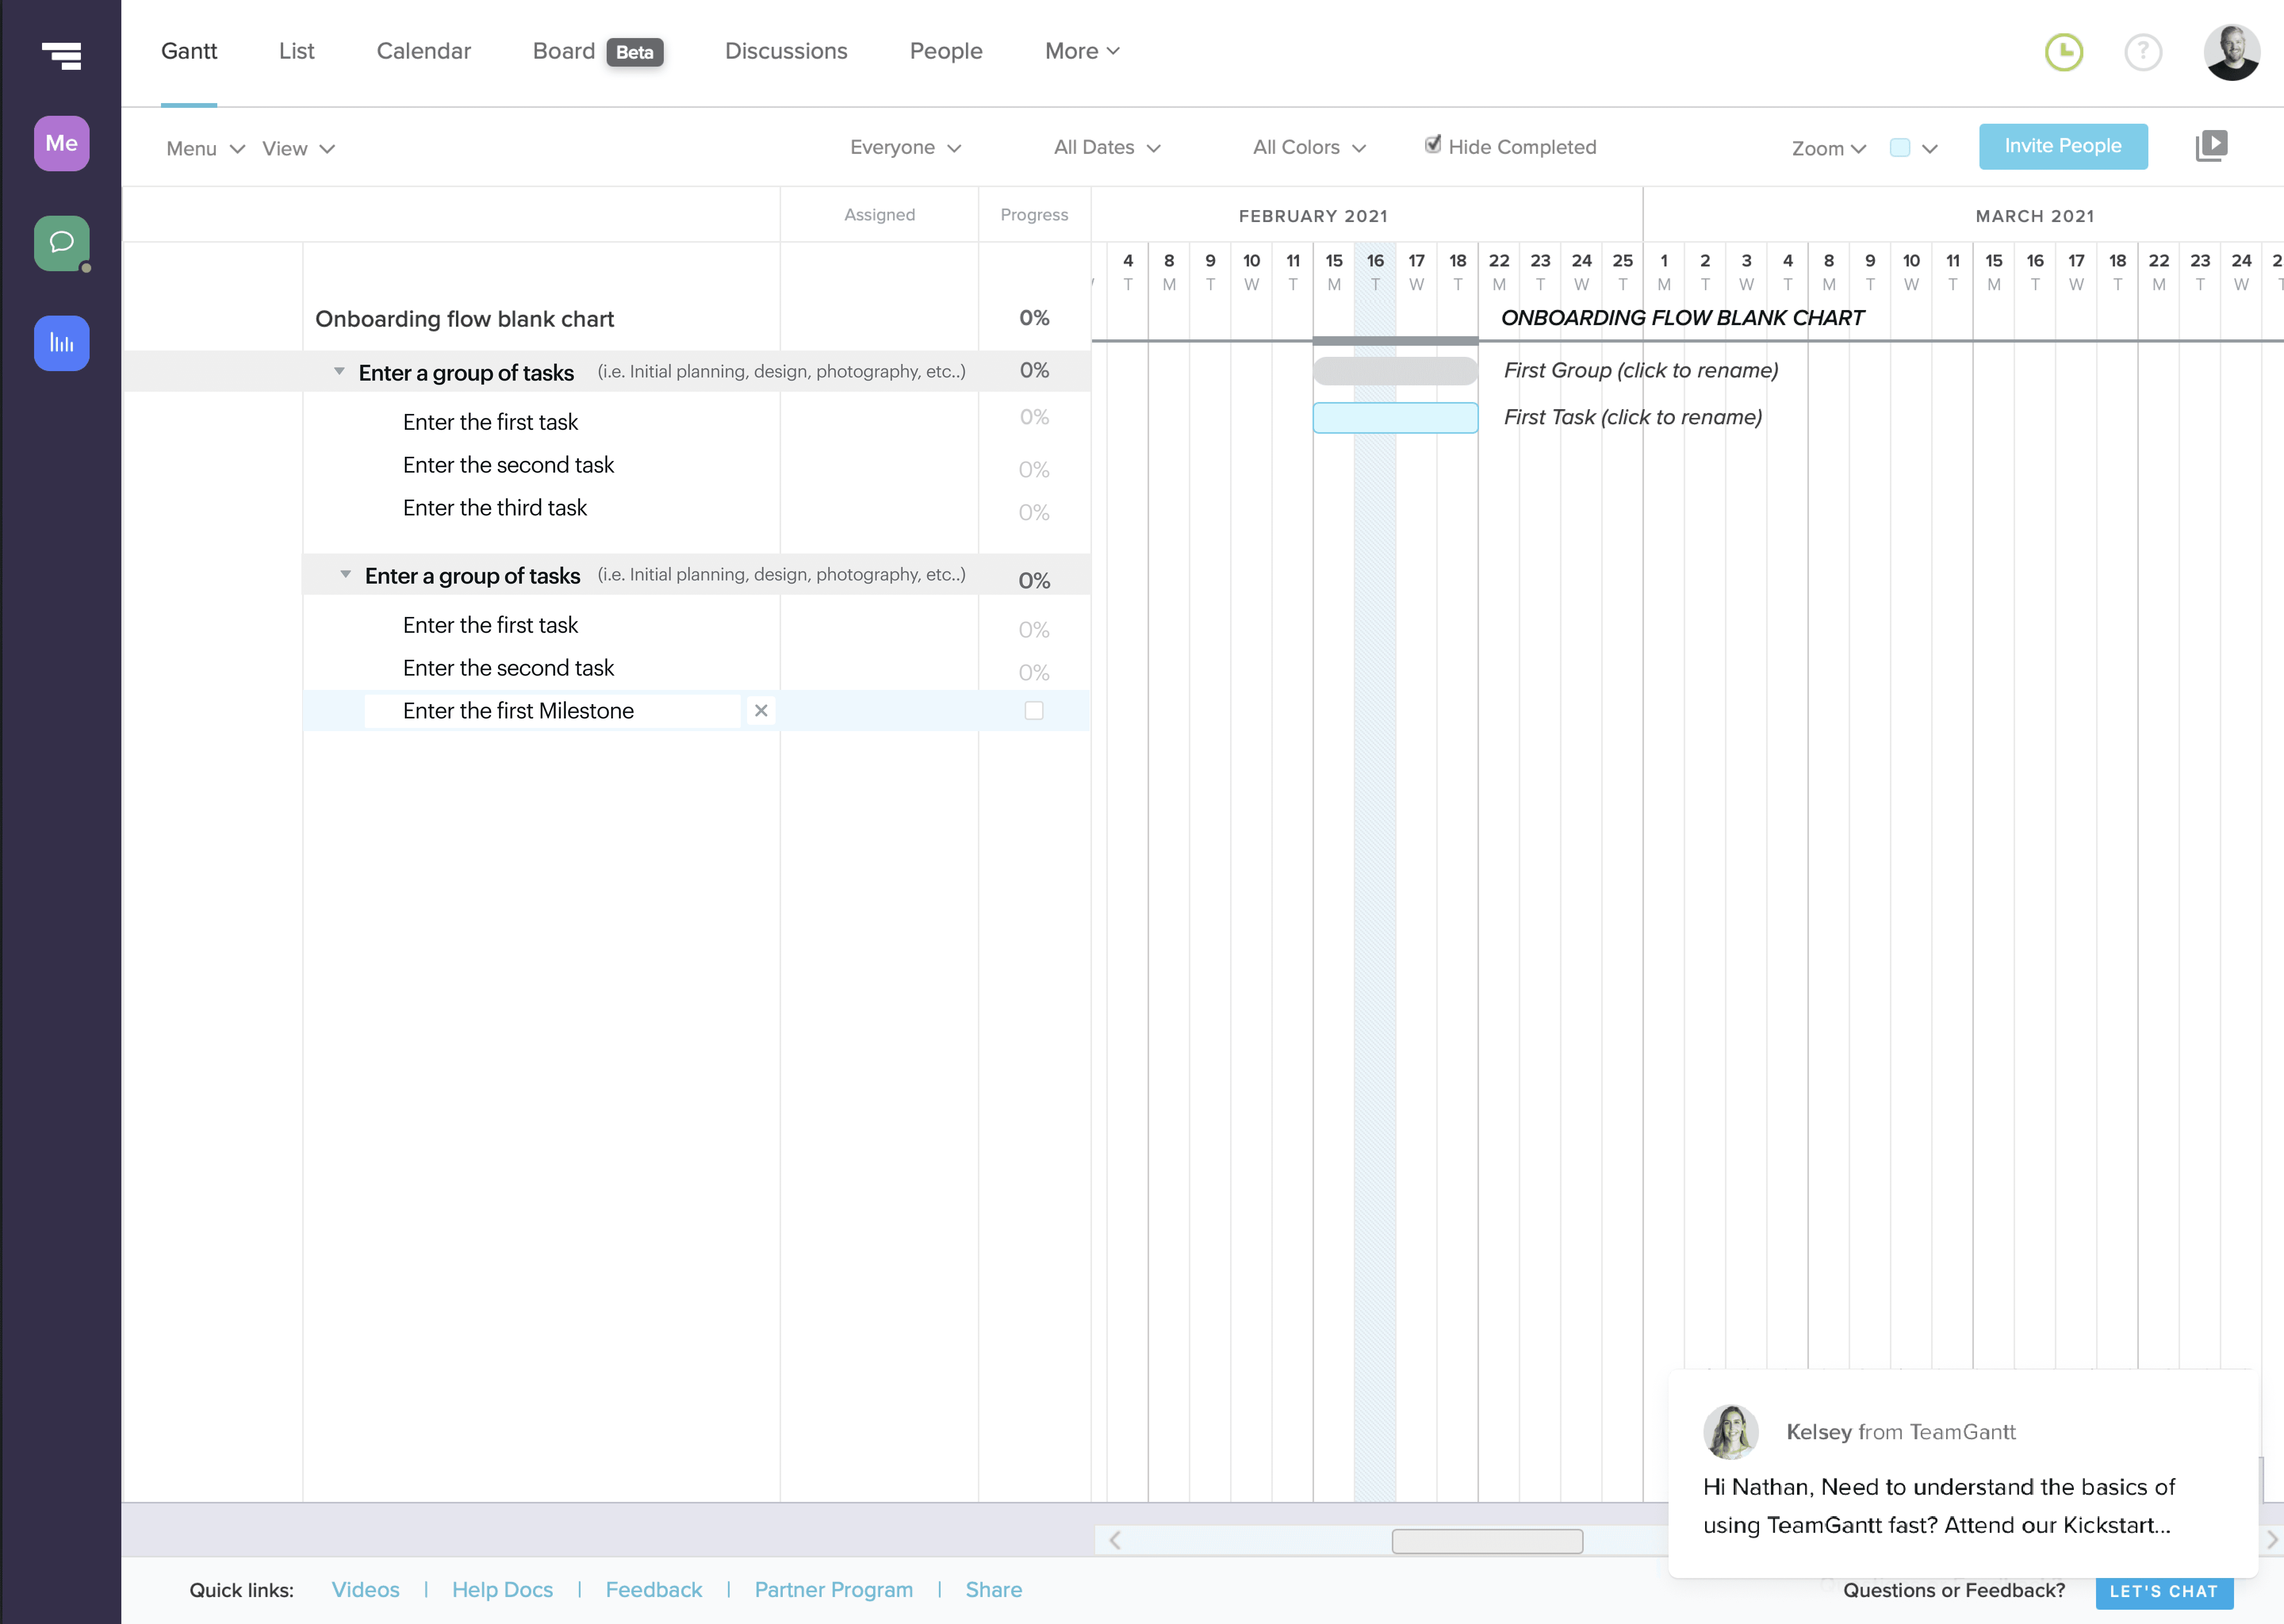Image resolution: width=2284 pixels, height=1624 pixels.
Task: Collapse the first group of tasks
Action: coord(339,371)
